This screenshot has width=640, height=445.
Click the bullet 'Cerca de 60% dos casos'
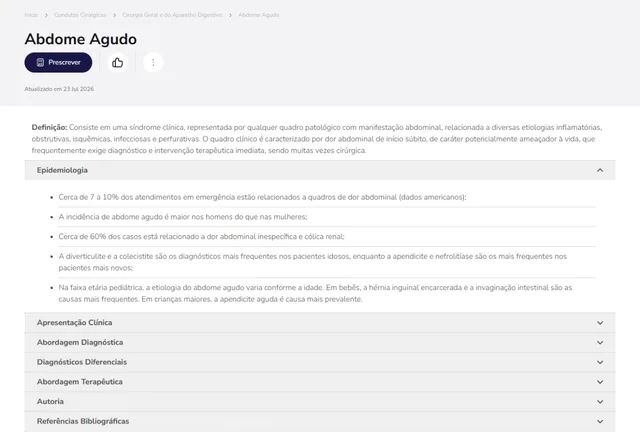[x=201, y=237]
